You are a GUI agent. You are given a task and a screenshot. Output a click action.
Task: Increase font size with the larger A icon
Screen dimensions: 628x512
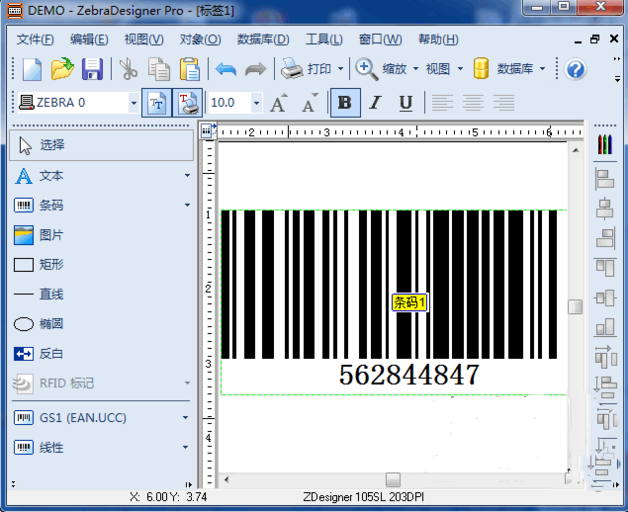pyautogui.click(x=279, y=103)
